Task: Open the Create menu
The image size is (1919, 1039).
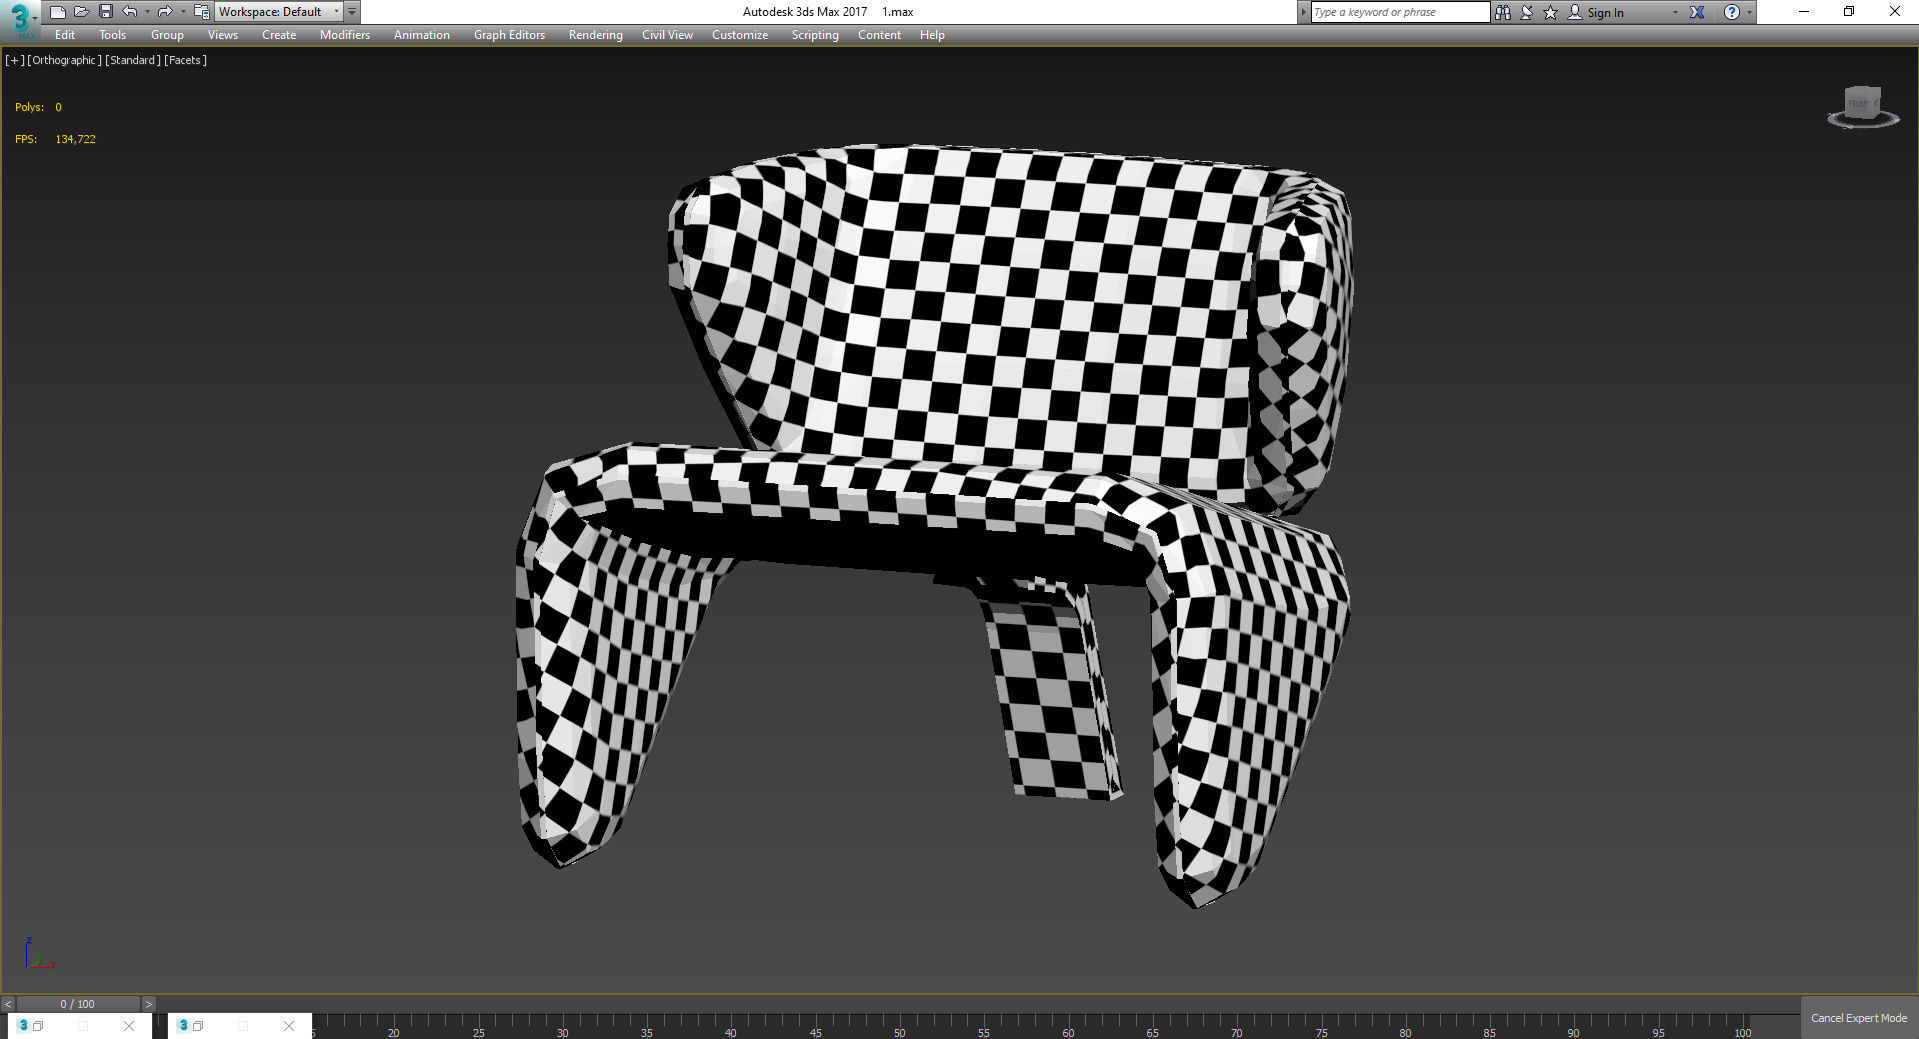Action: [279, 35]
